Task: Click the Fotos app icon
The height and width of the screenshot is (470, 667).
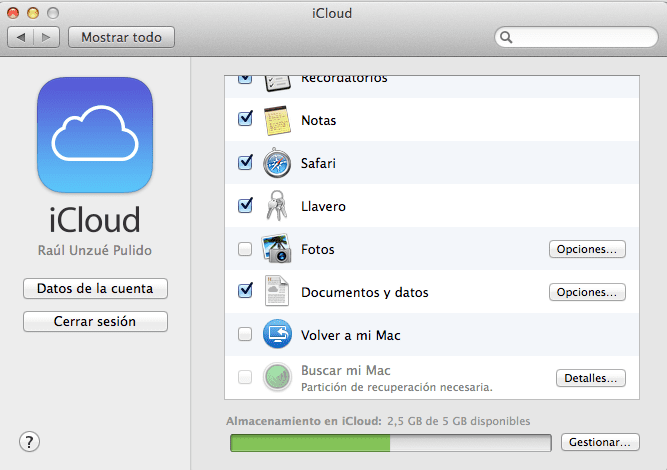Action: click(277, 249)
